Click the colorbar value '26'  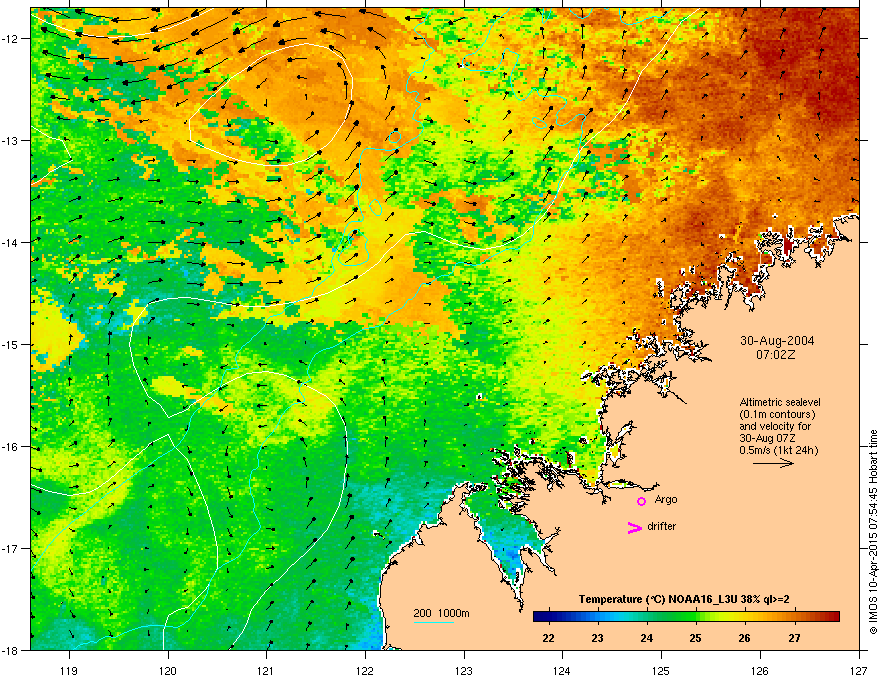744,638
